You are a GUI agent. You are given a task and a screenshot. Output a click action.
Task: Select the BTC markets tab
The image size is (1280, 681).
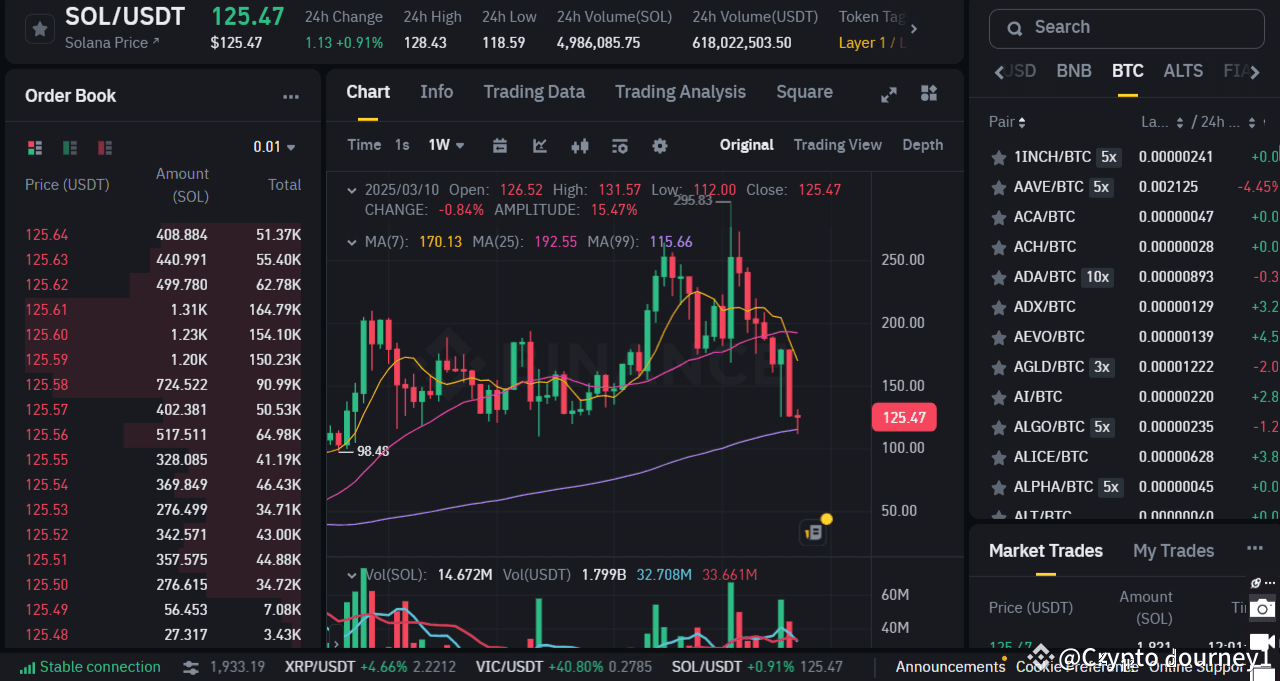(x=1127, y=71)
